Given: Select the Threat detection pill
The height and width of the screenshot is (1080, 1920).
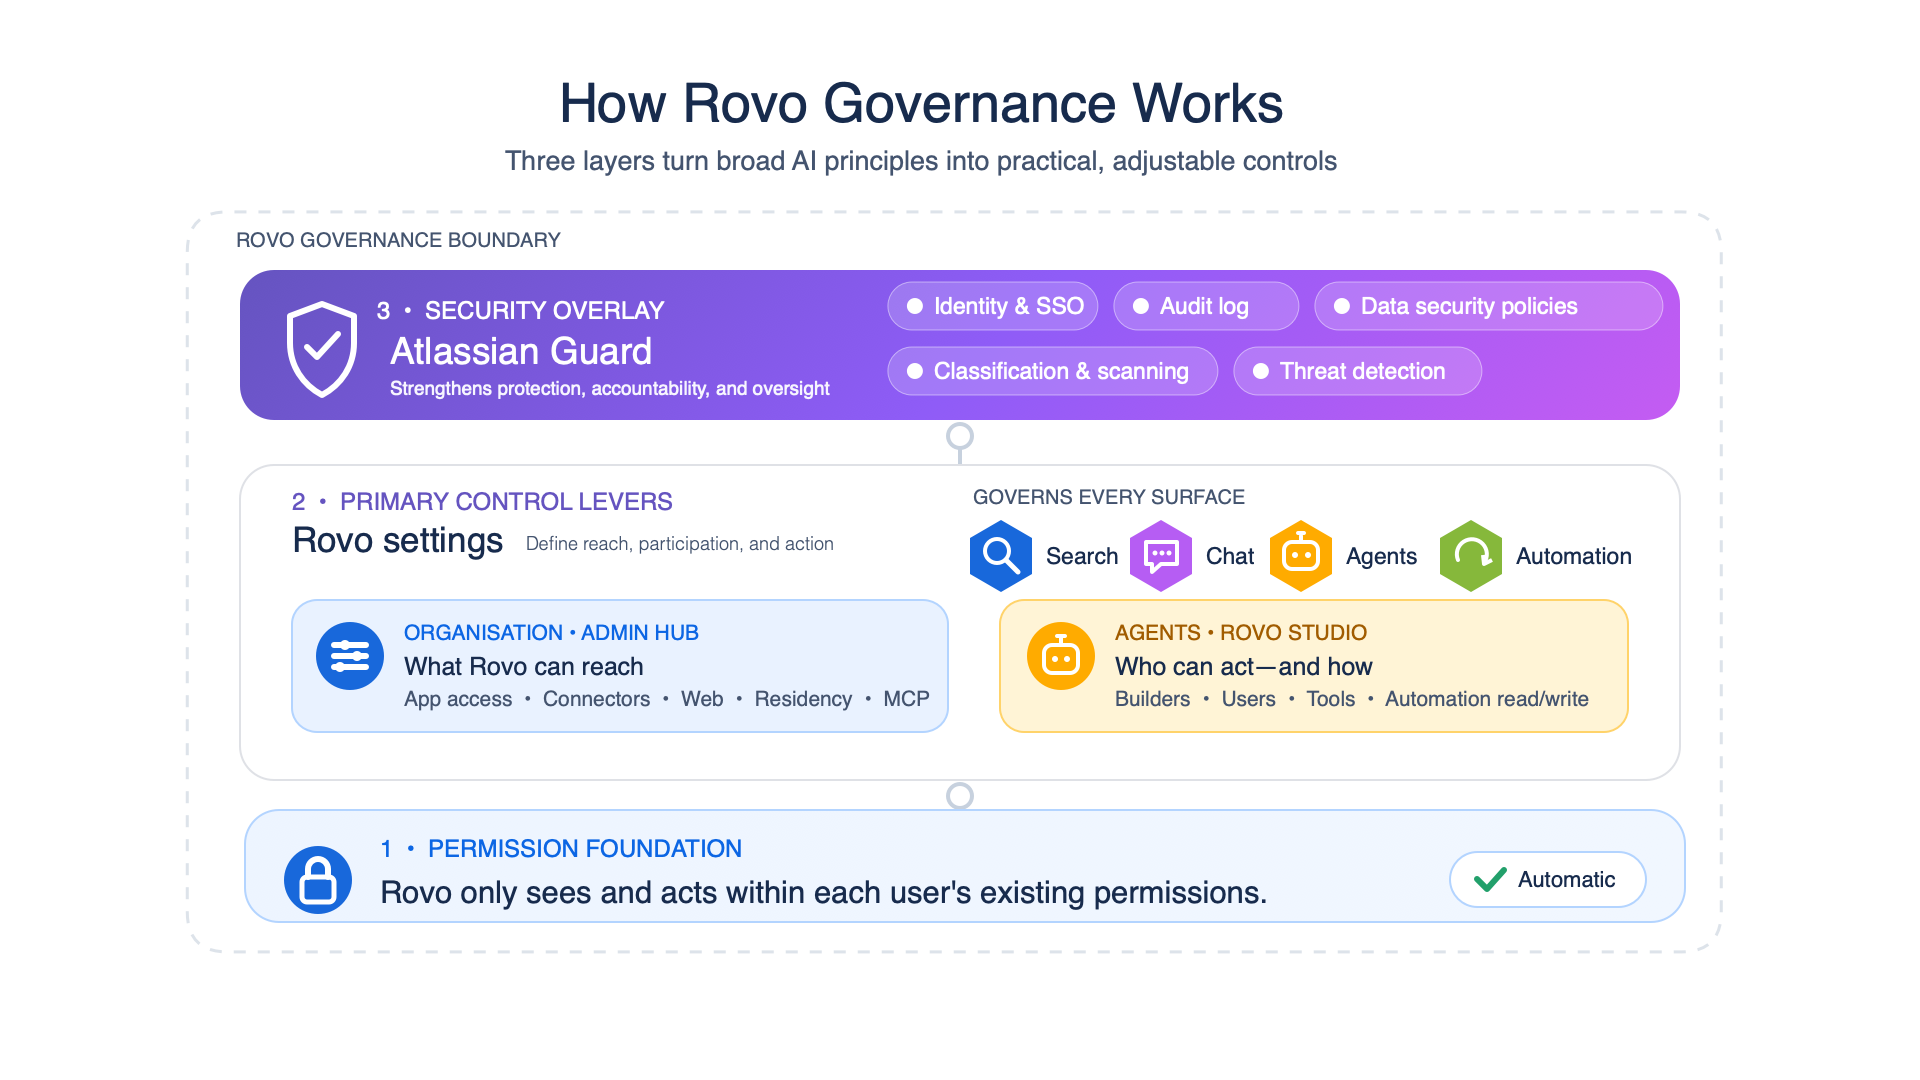Looking at the screenshot, I should click(x=1358, y=371).
